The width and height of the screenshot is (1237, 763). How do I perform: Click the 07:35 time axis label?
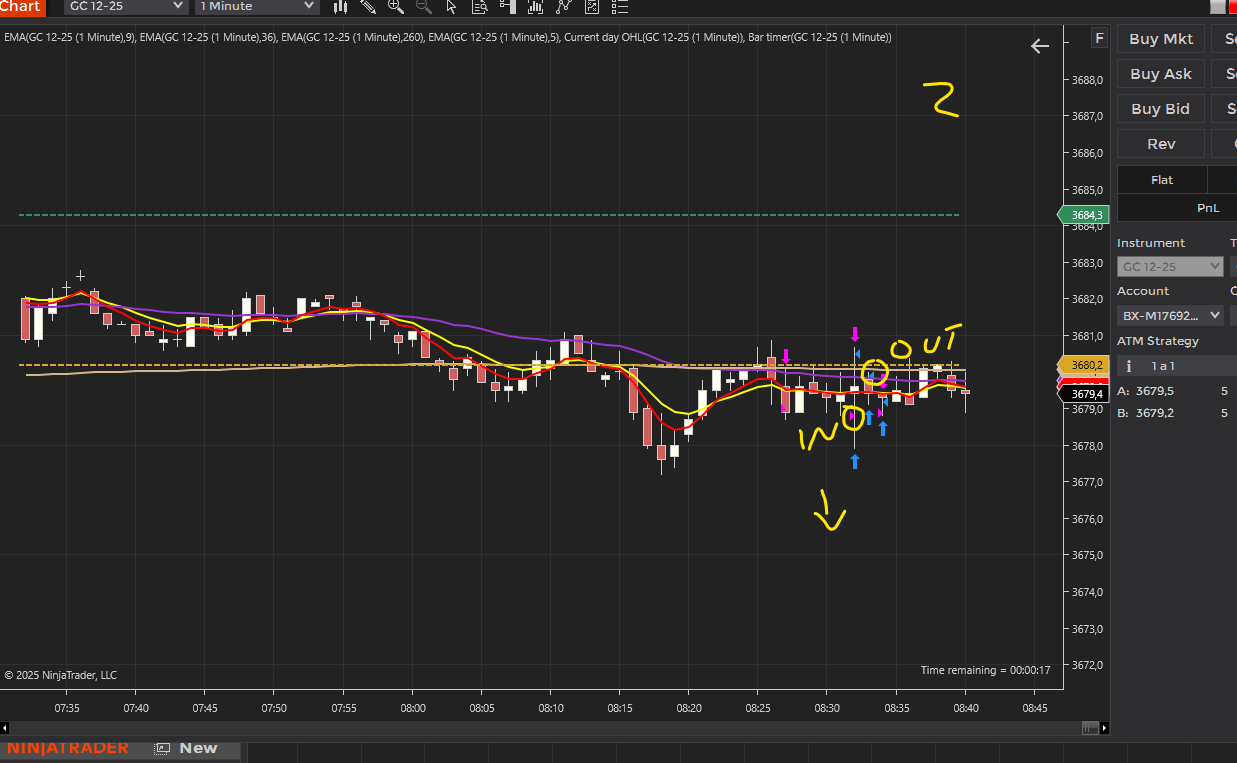click(x=67, y=708)
